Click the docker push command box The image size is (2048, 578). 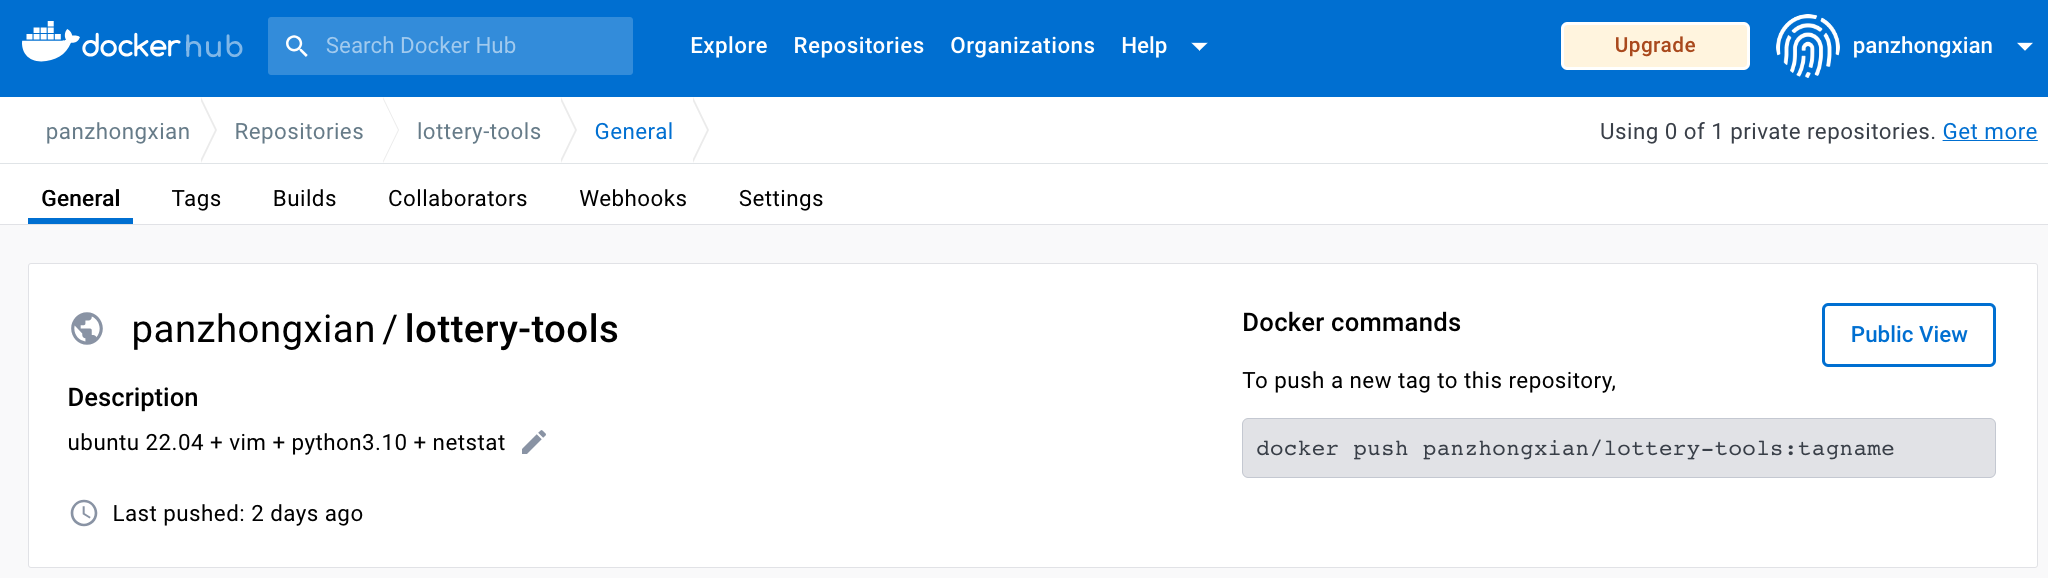[1618, 448]
